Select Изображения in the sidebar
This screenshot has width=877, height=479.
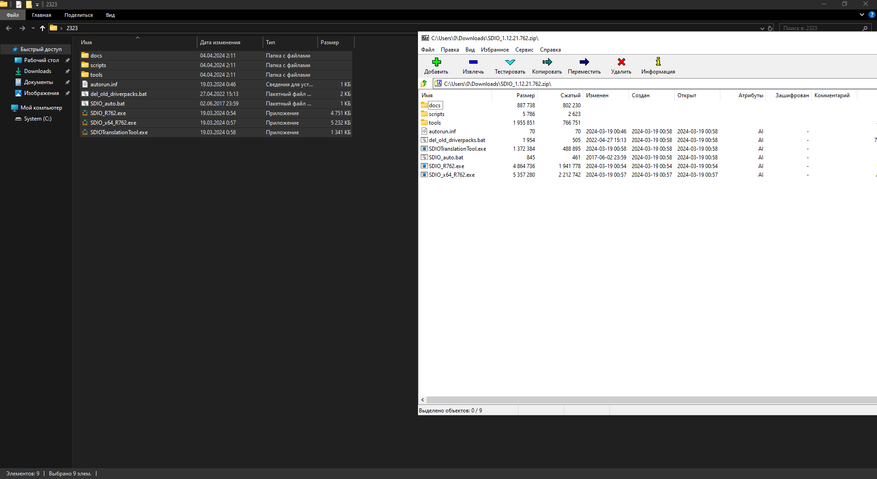41,93
